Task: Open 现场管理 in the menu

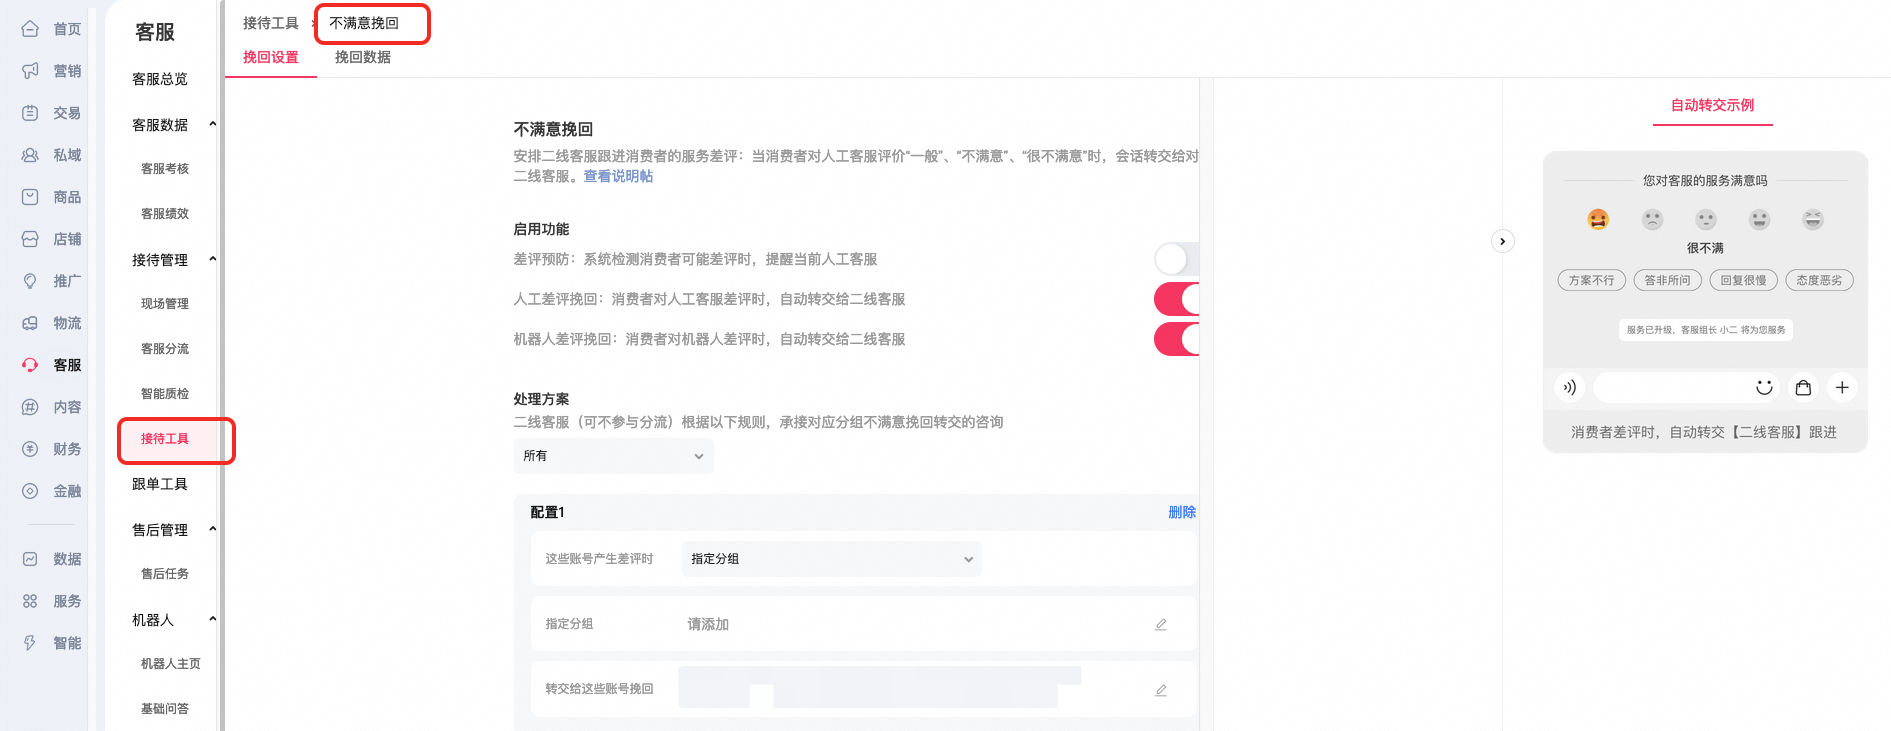Action: 165,304
